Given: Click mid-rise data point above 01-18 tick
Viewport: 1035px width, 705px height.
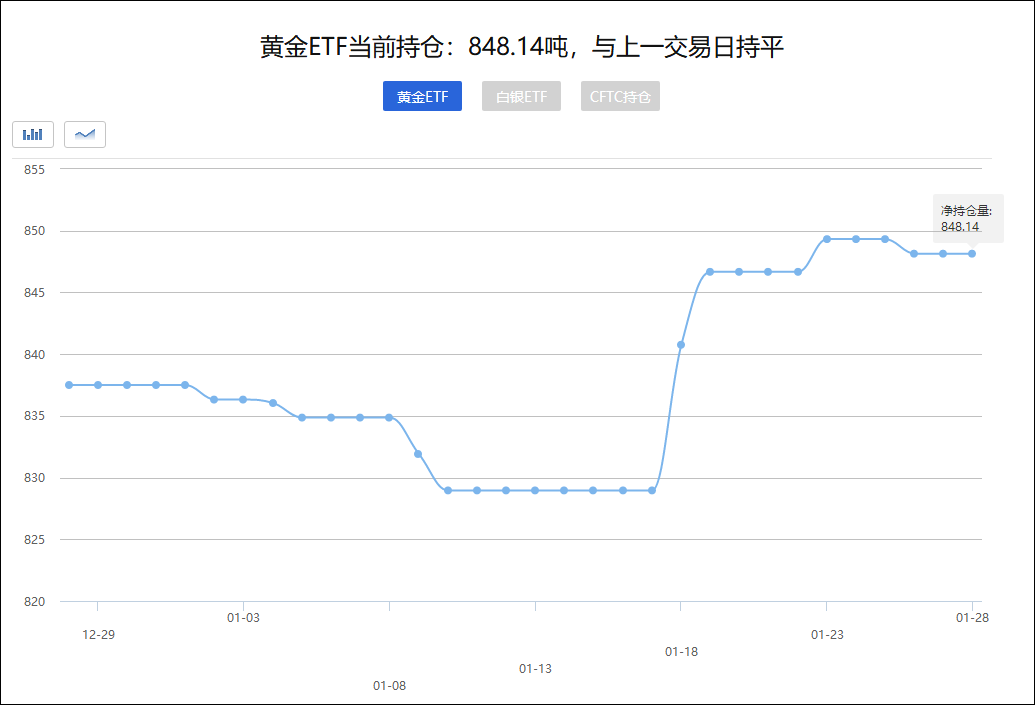Looking at the screenshot, I should [681, 345].
